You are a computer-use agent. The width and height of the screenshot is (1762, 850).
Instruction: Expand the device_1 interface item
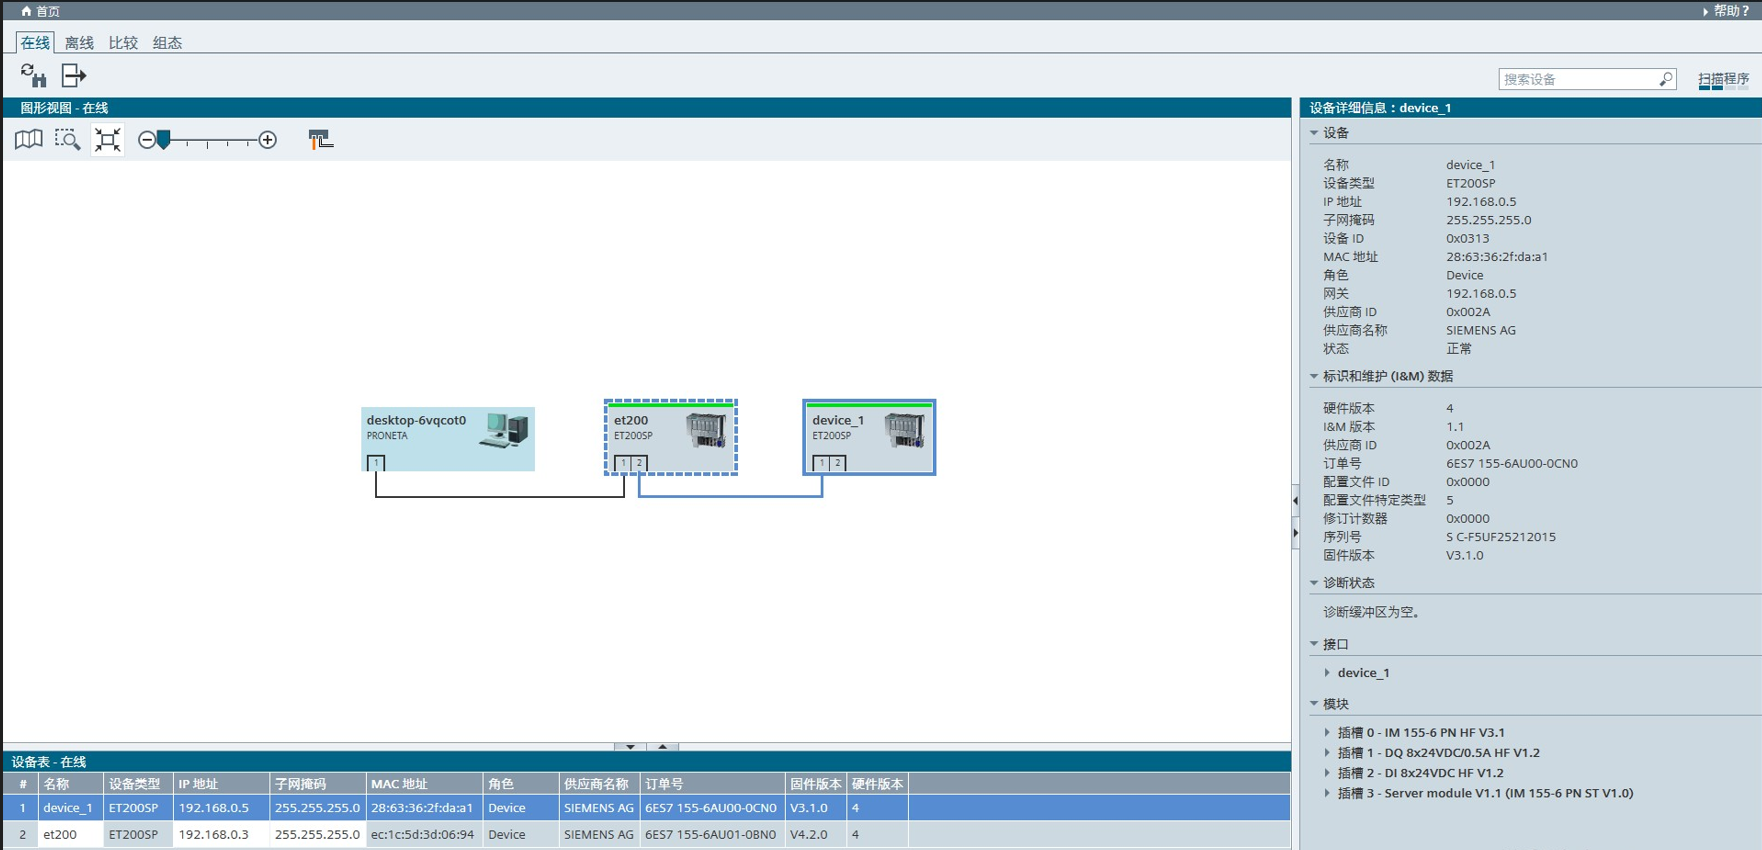1328,673
